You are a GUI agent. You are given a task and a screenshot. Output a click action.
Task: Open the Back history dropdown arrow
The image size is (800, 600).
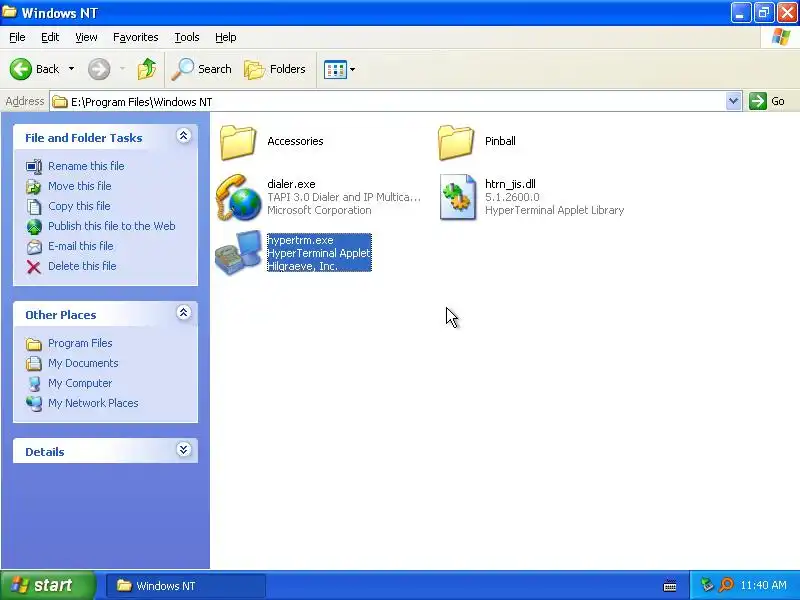[71, 69]
